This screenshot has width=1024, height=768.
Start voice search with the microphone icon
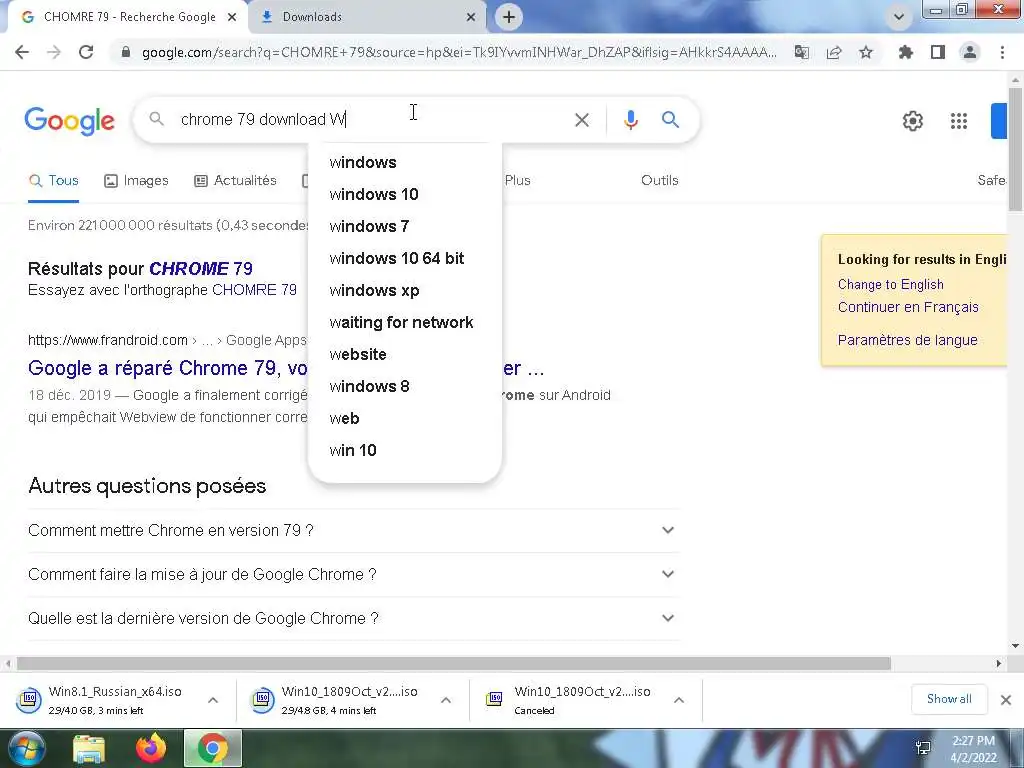tap(630, 120)
